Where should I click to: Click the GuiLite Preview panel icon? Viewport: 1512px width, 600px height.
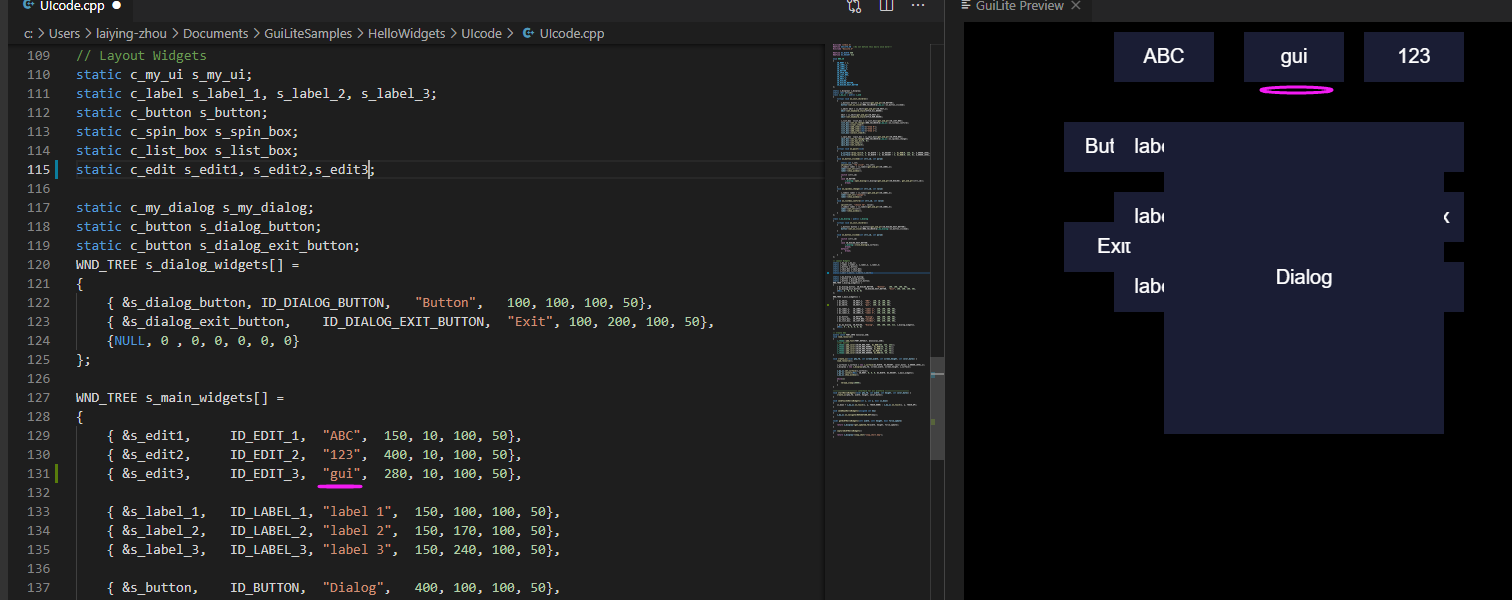(x=964, y=6)
